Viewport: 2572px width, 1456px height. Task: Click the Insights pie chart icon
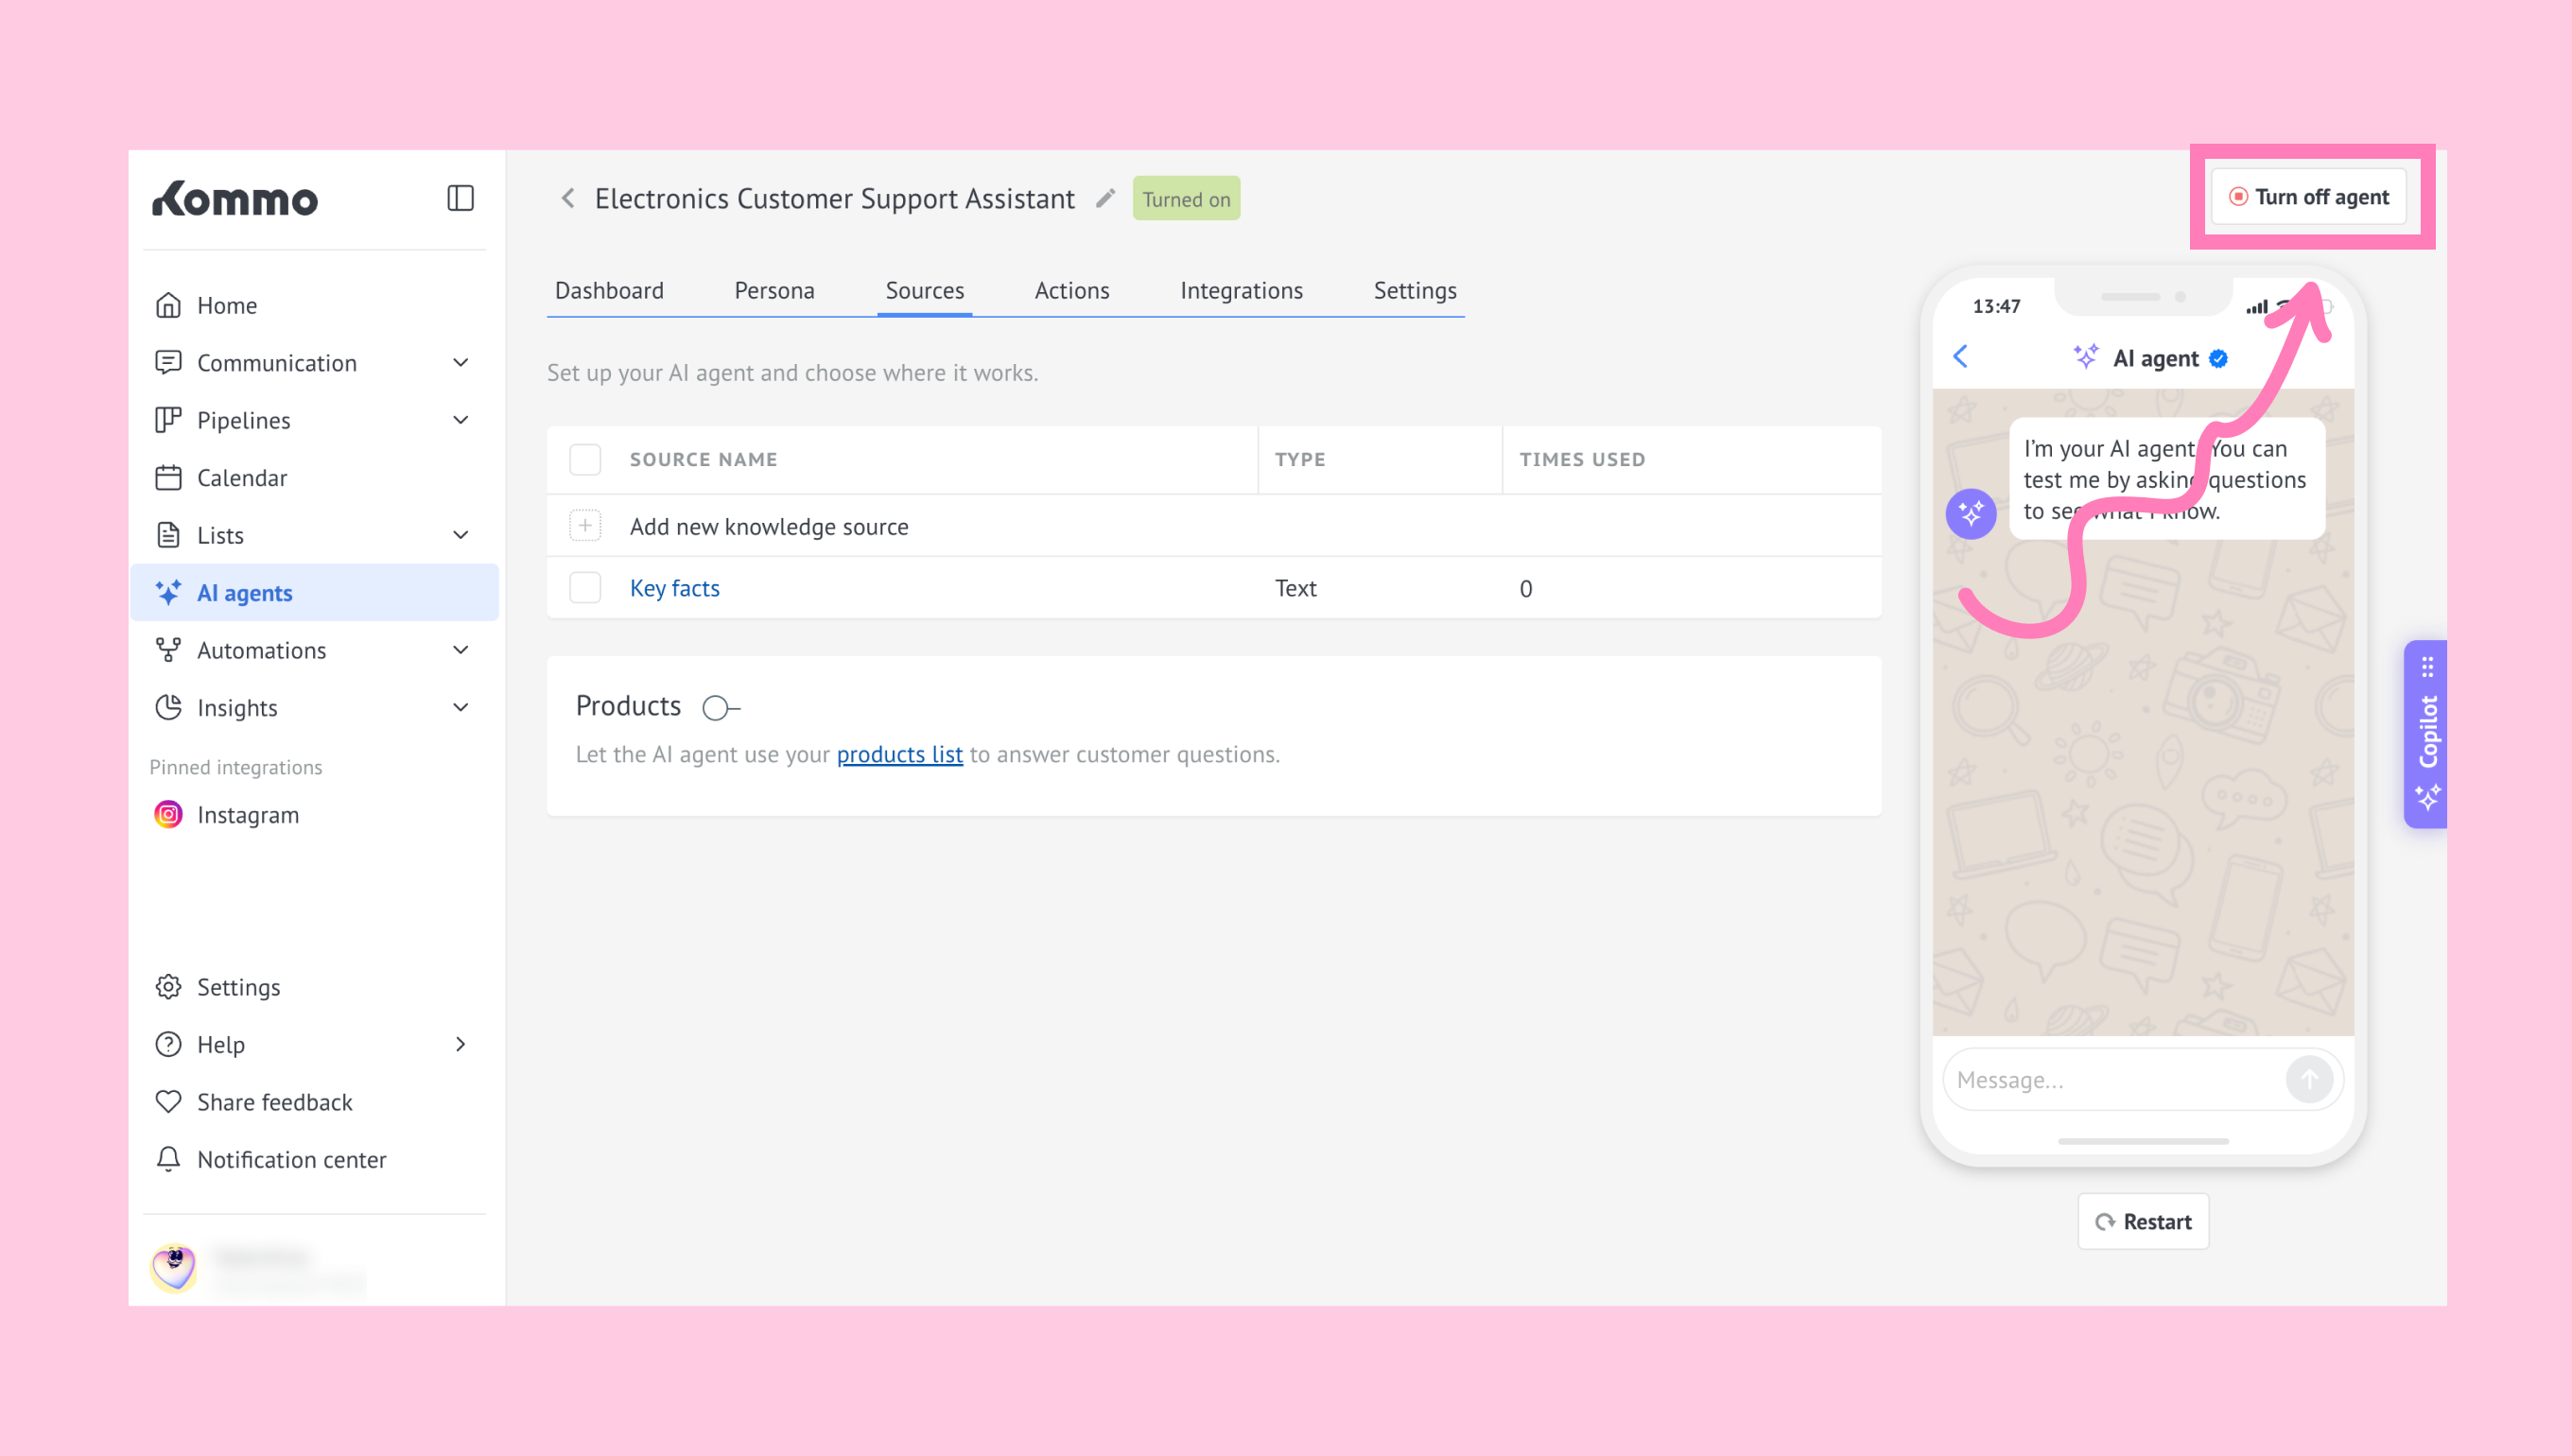pyautogui.click(x=168, y=707)
